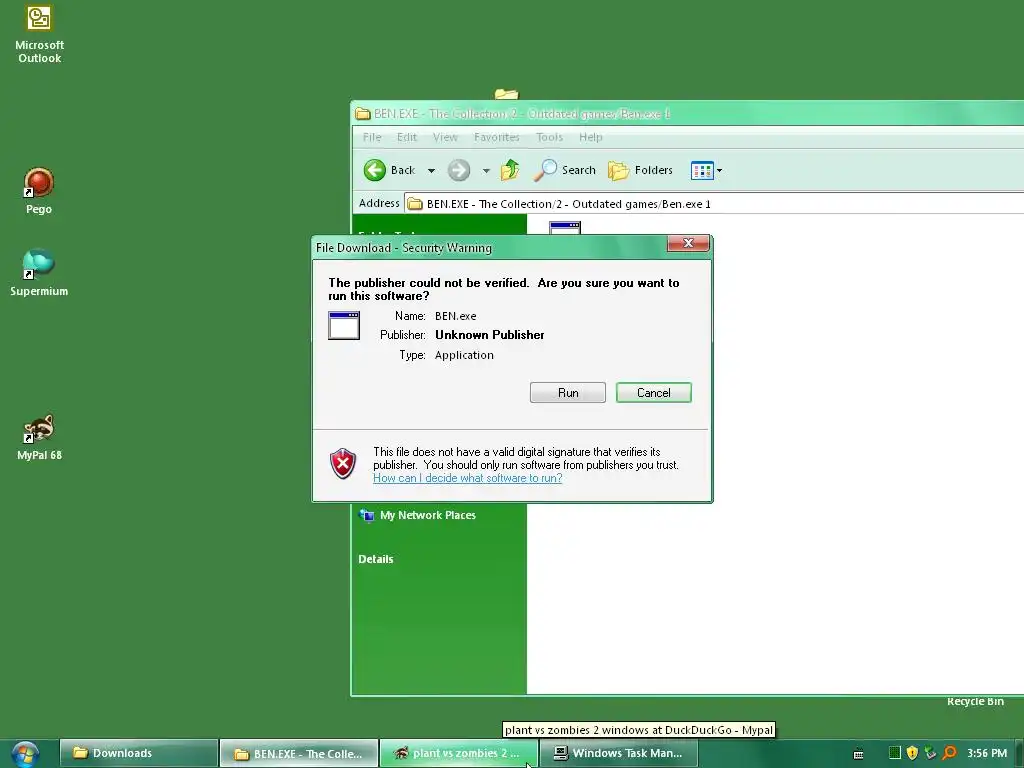Screen dimensions: 1024x768
Task: Open the View menu in Explorer
Action: pyautogui.click(x=445, y=137)
